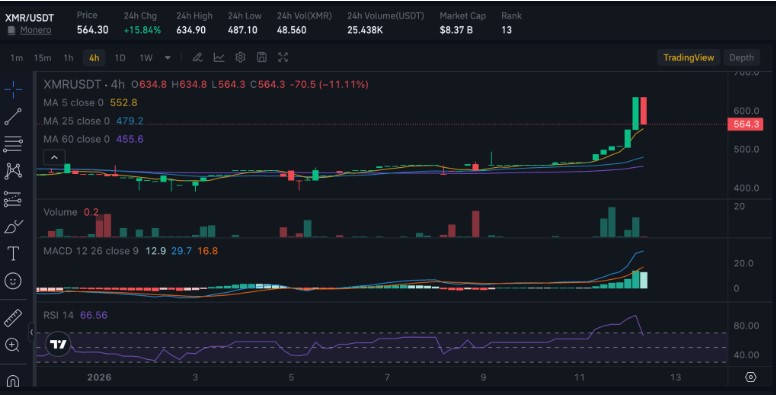Open the indicators chart icon
The height and width of the screenshot is (395, 776).
click(219, 57)
